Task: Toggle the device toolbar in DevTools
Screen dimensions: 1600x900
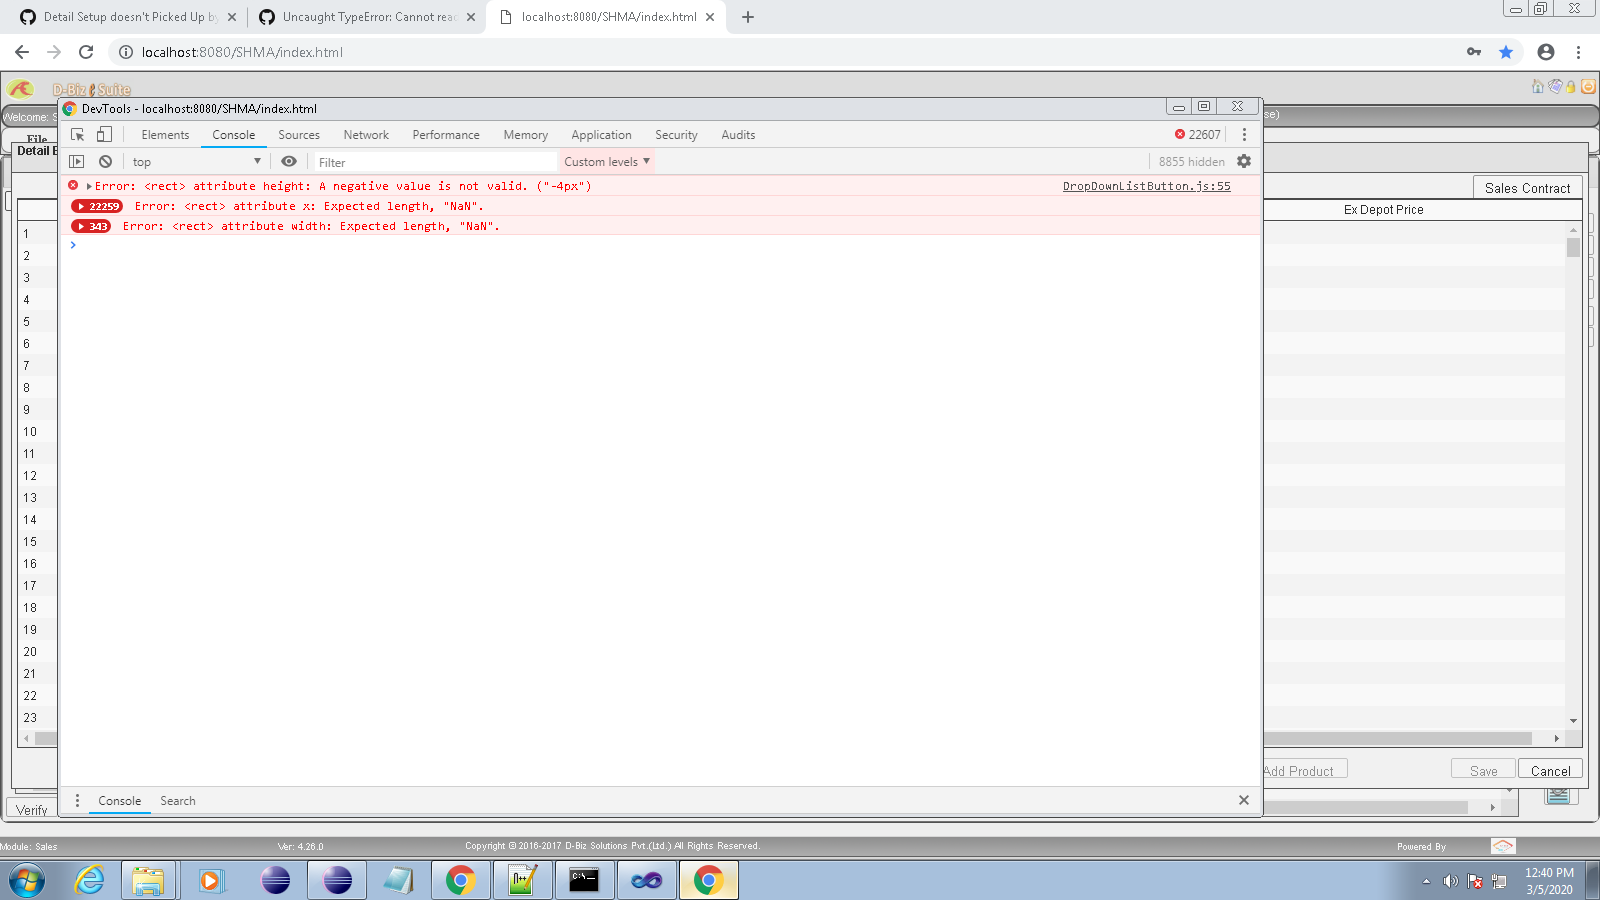Action: (104, 133)
